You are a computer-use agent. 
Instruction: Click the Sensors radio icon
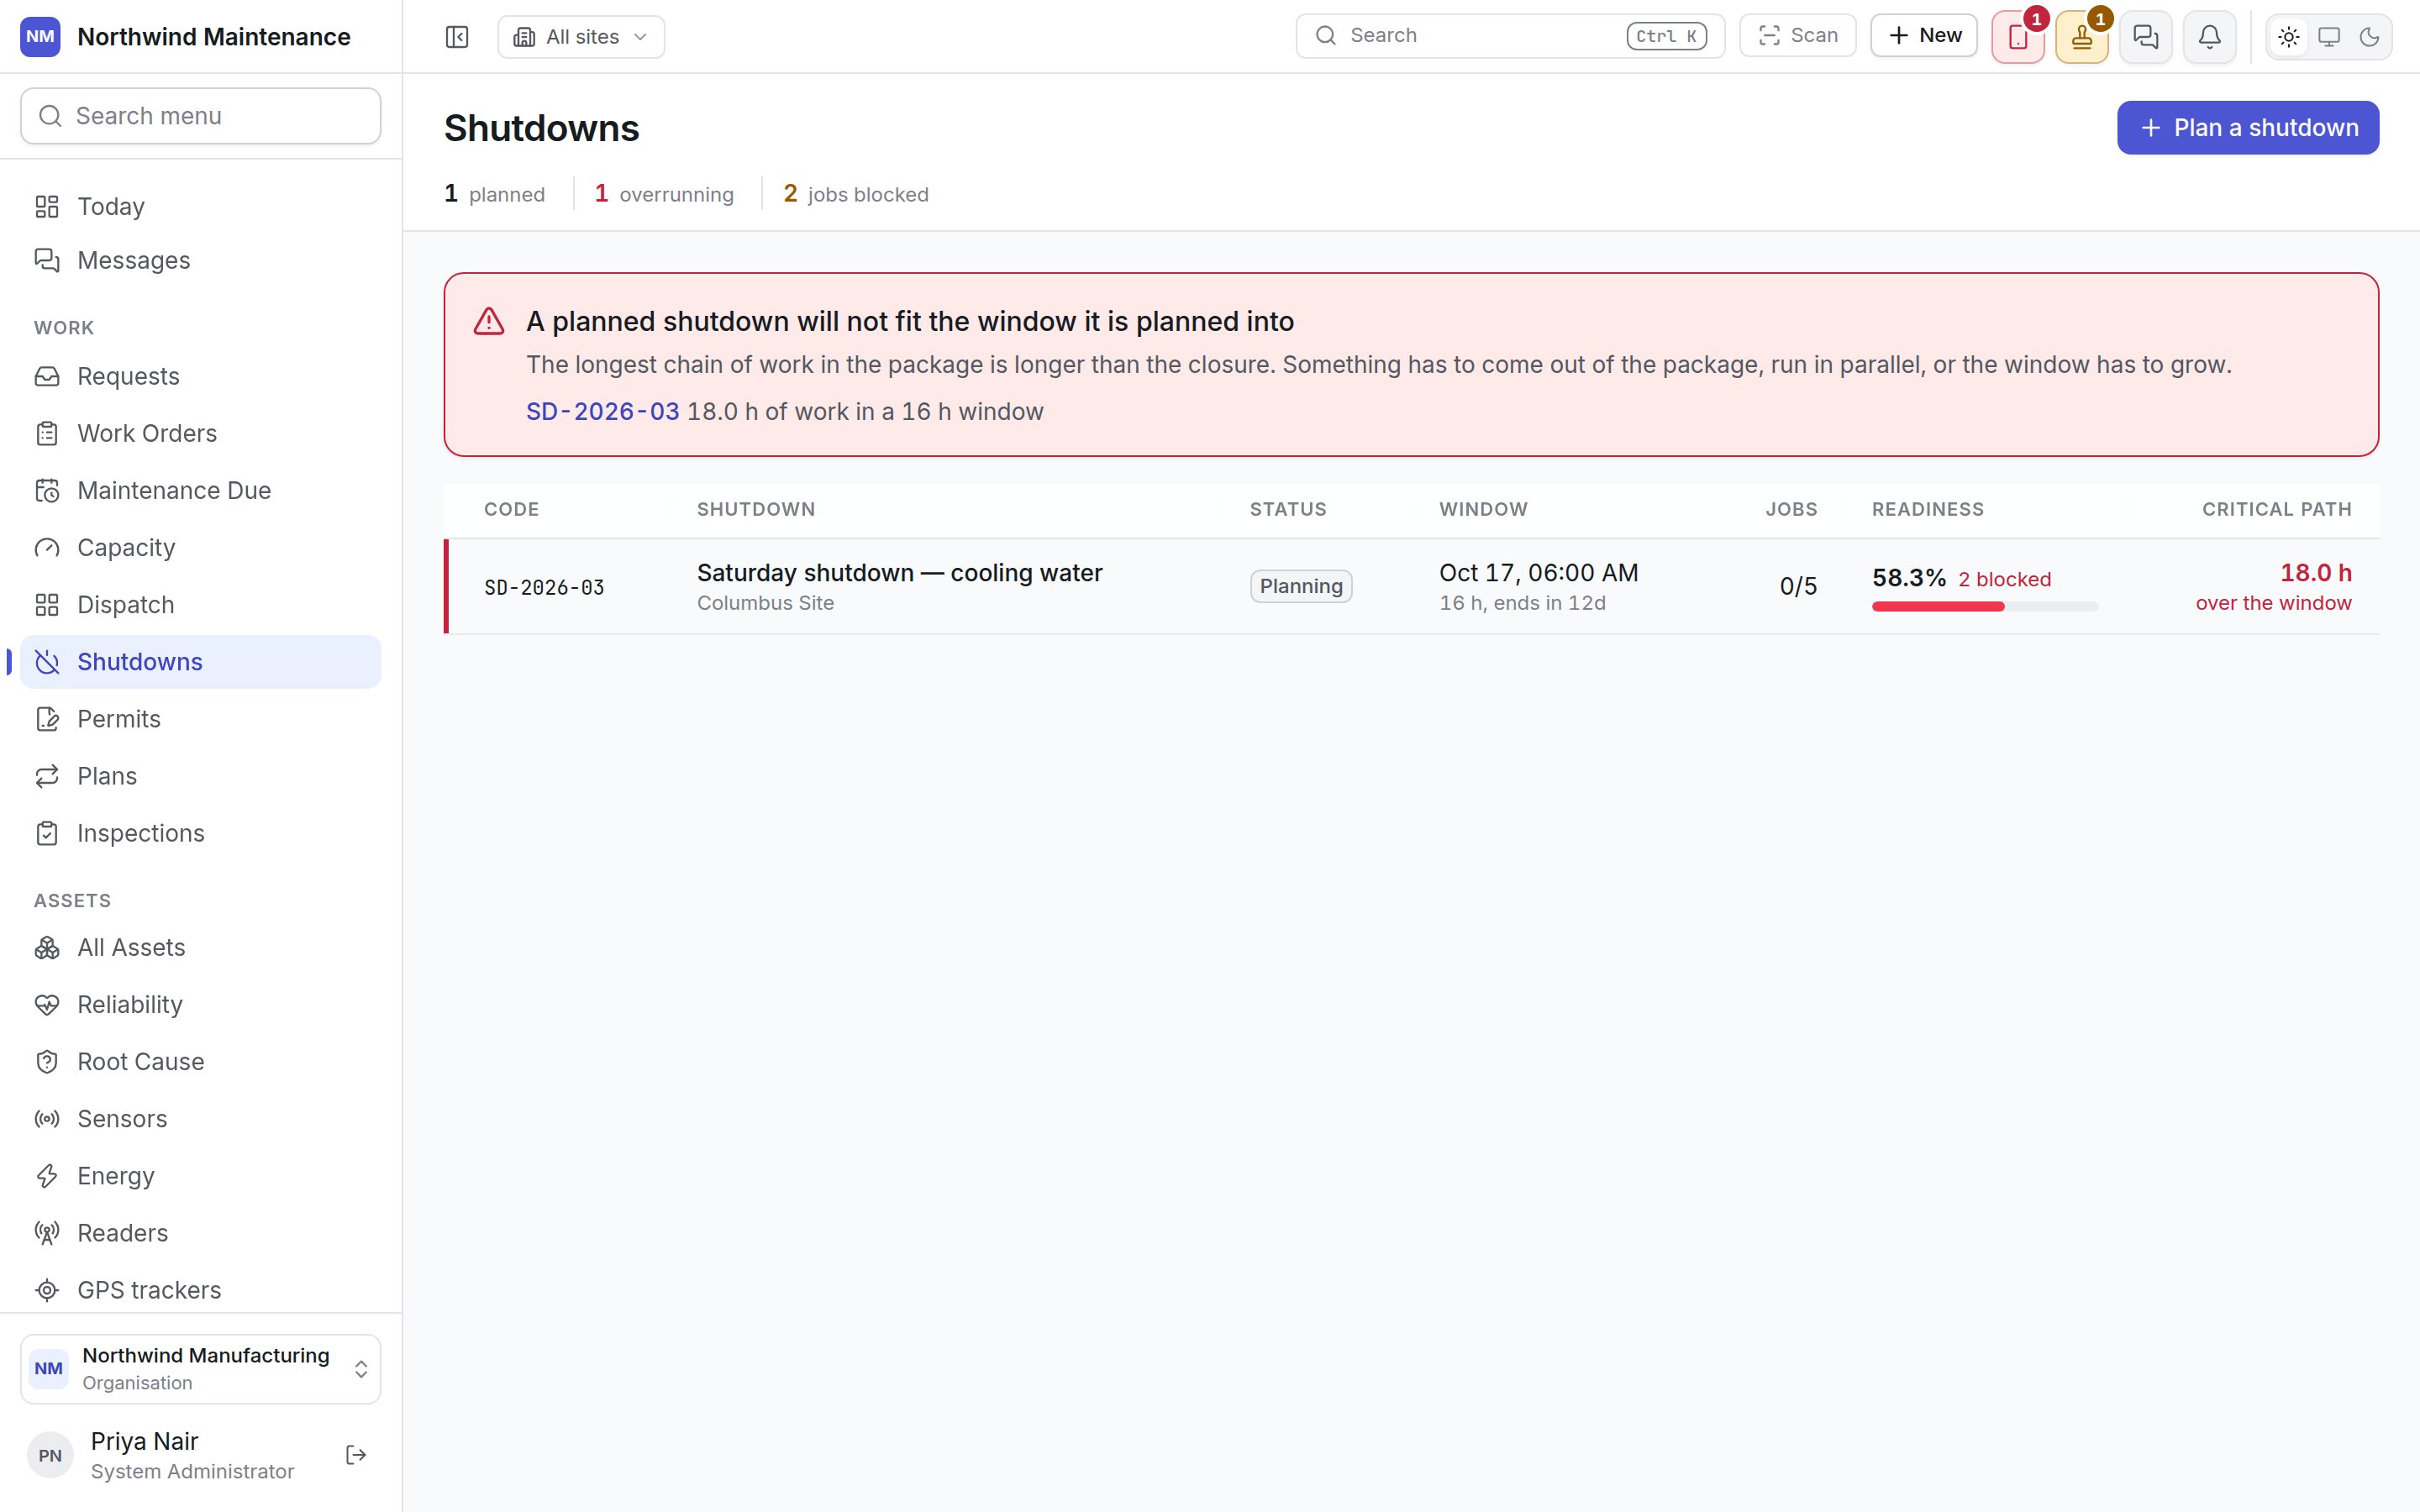(47, 1119)
